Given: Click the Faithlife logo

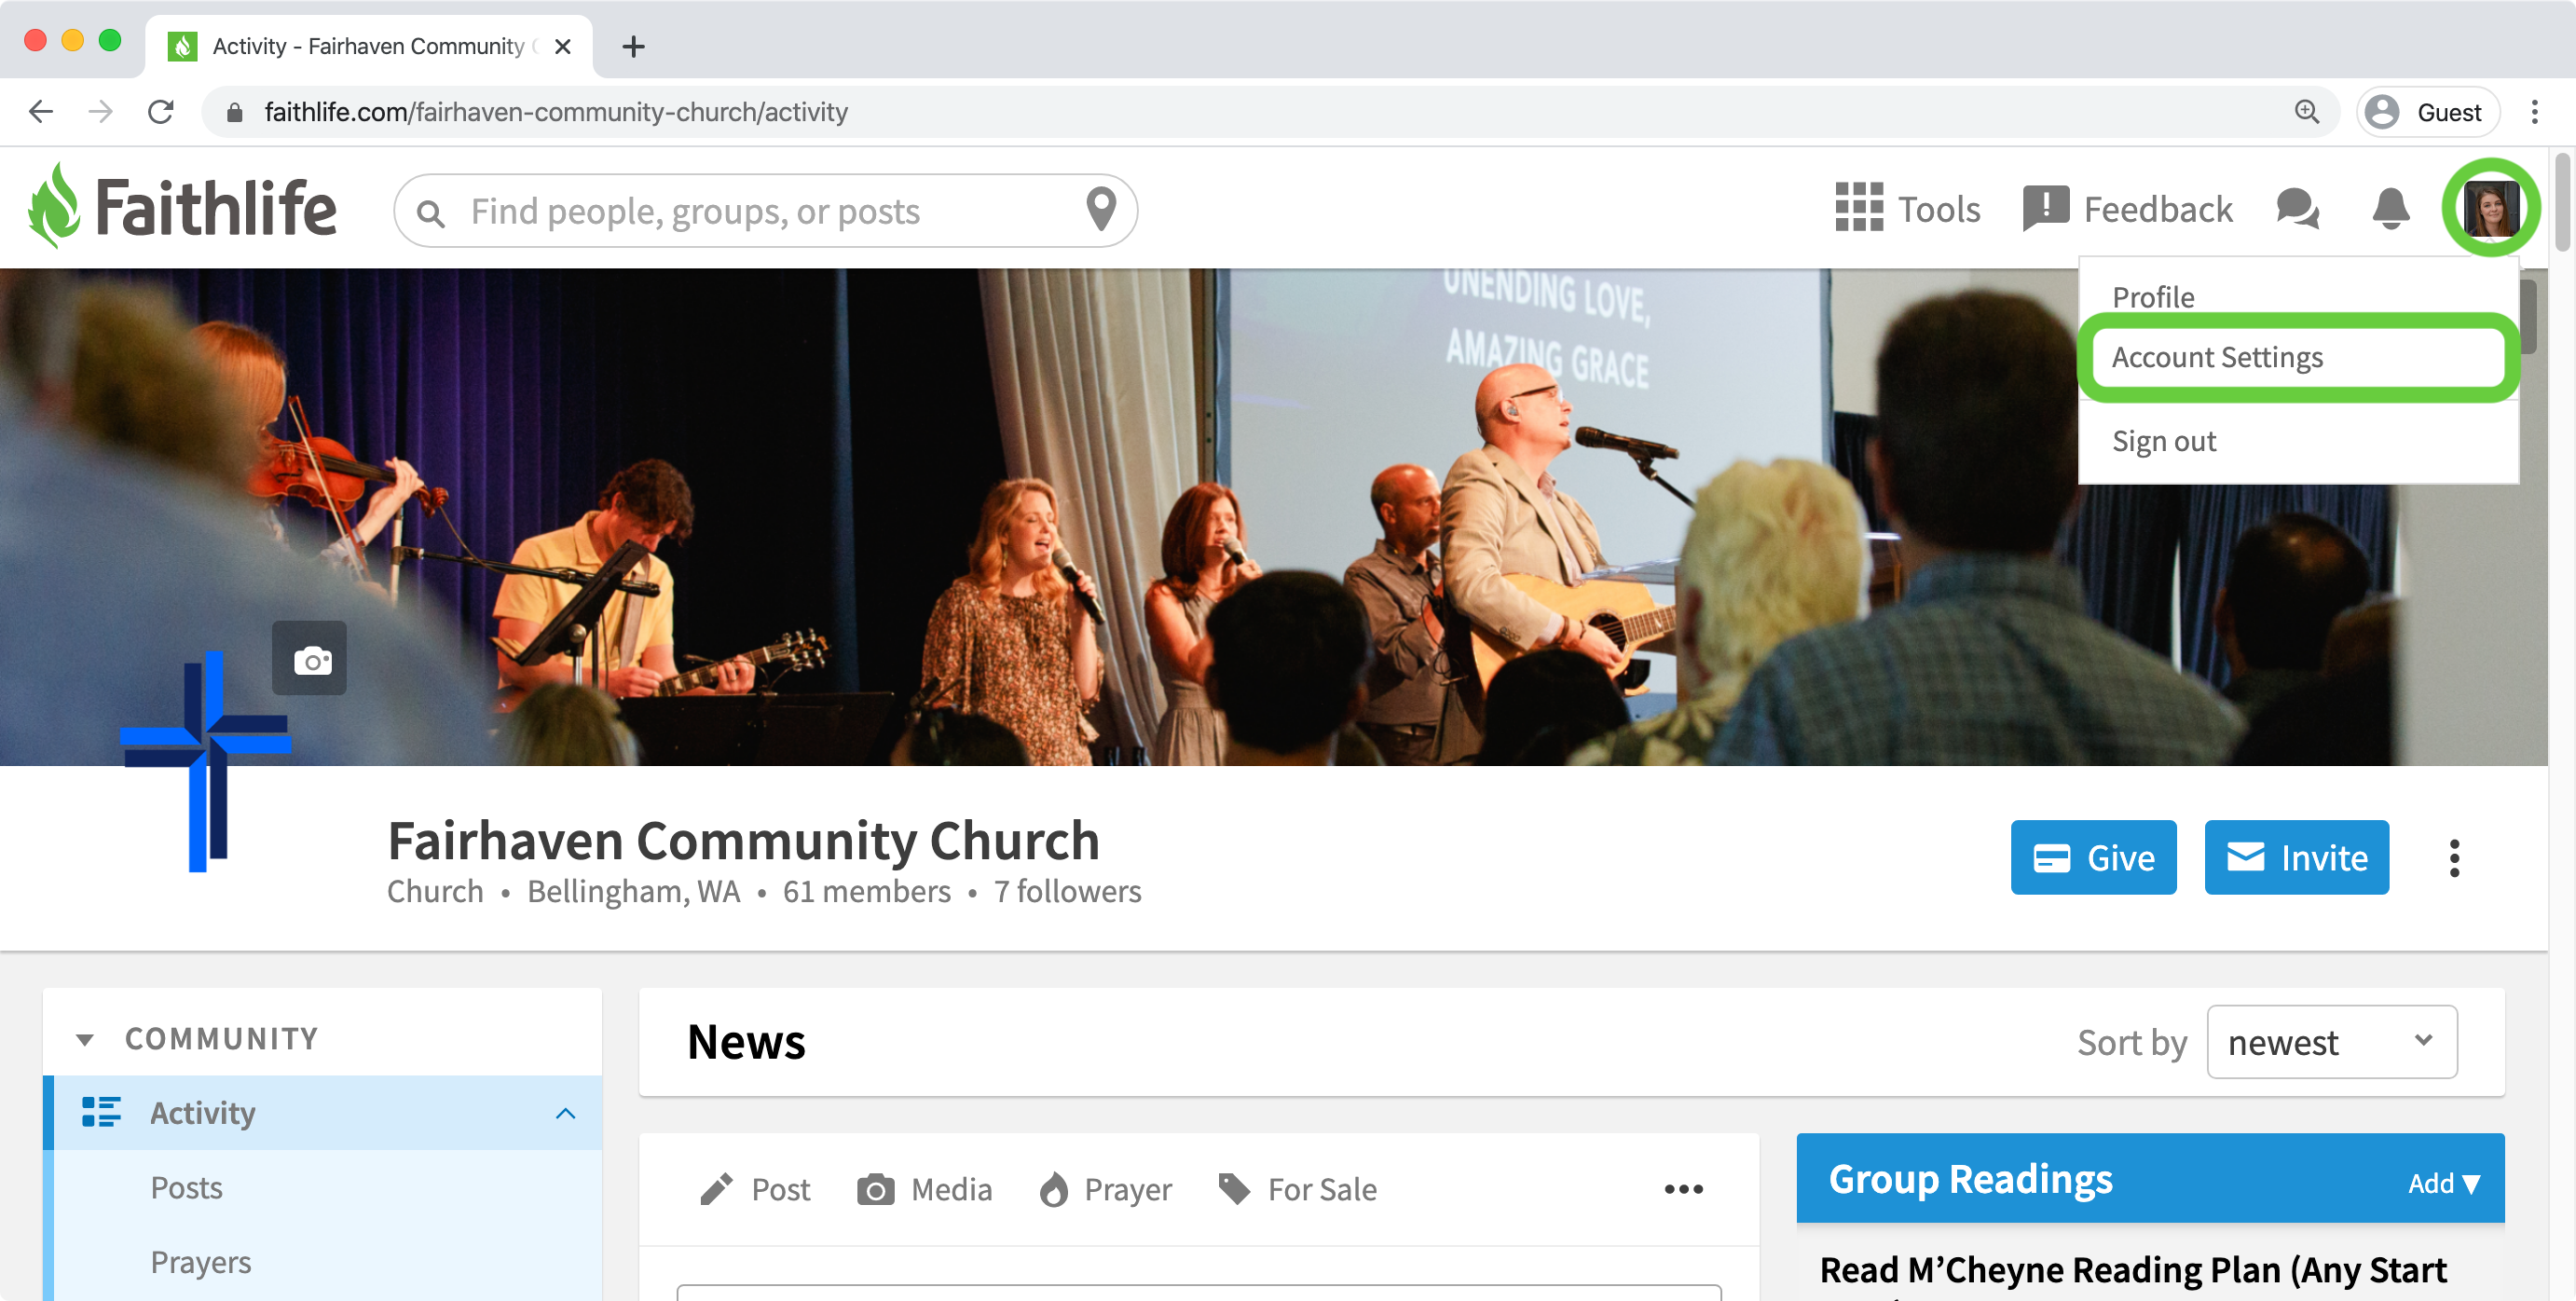Looking at the screenshot, I should tap(183, 207).
